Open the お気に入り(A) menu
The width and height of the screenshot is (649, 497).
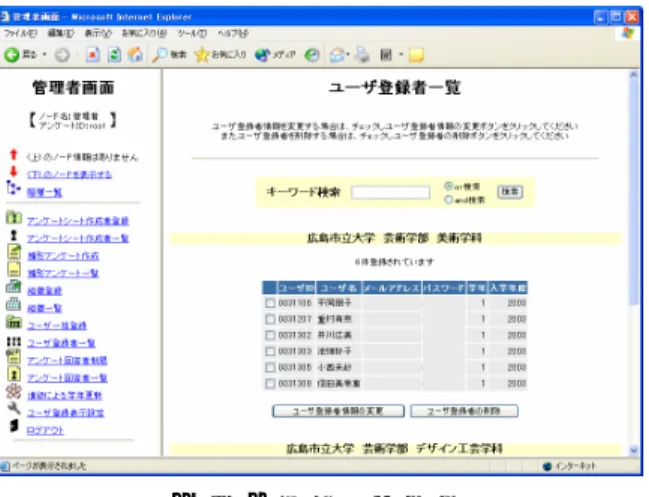pyautogui.click(x=144, y=33)
